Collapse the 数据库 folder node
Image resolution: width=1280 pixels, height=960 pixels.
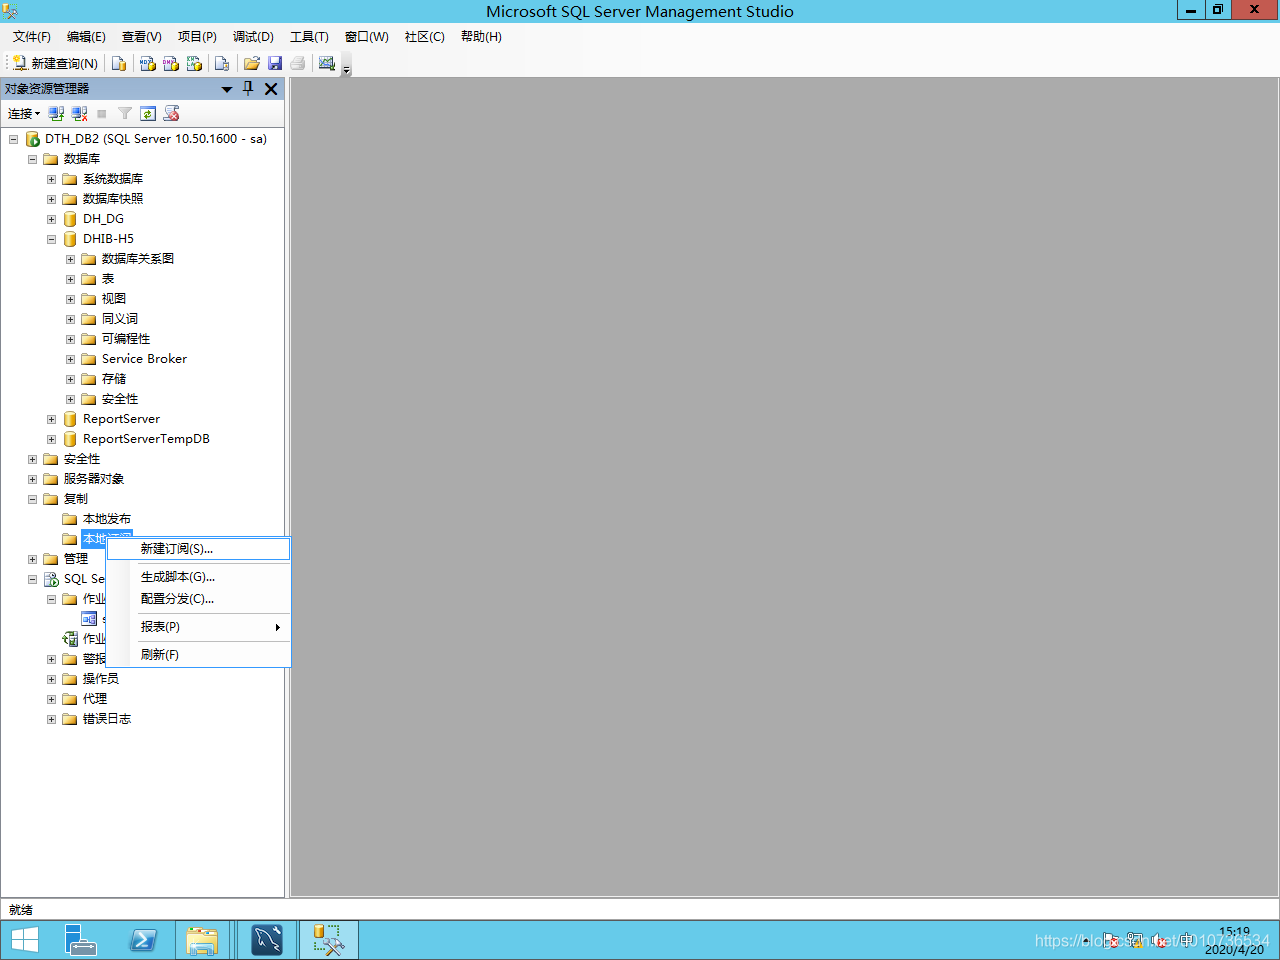tap(32, 159)
